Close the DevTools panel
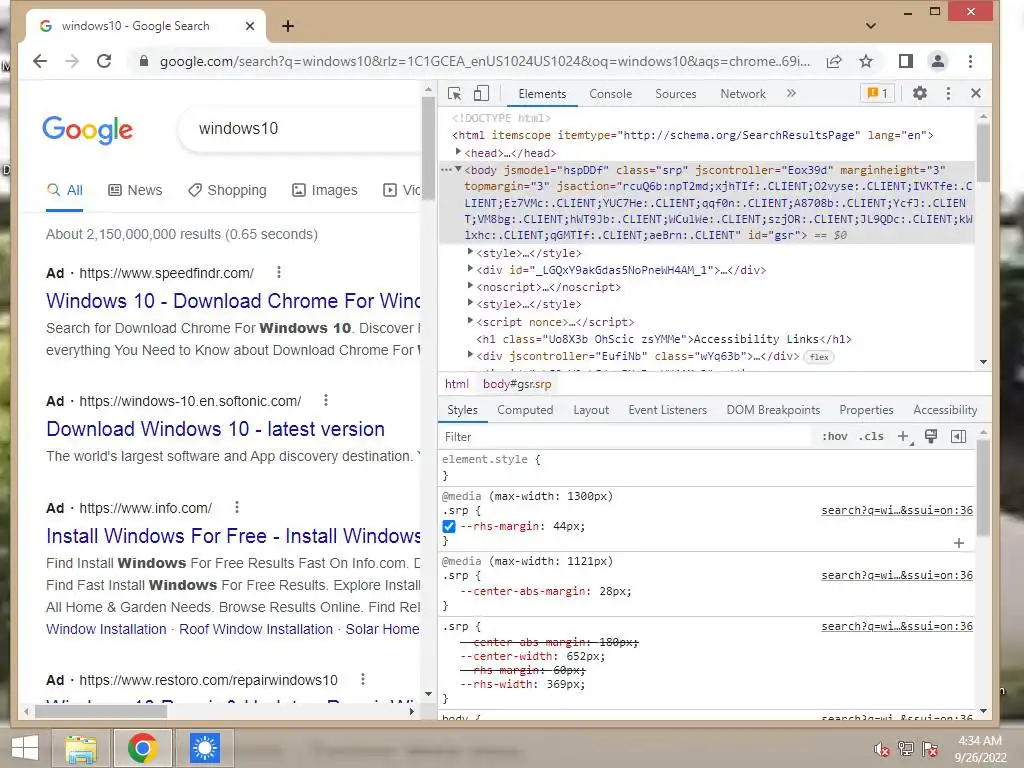1024x768 pixels. [976, 93]
